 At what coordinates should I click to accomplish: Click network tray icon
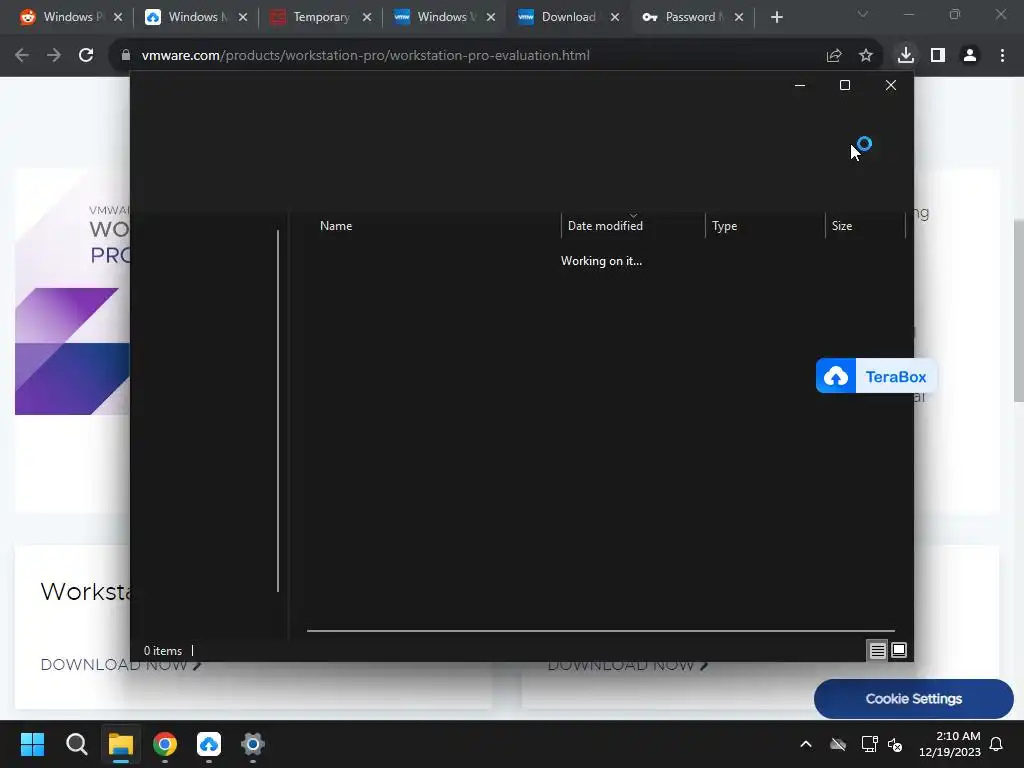tap(869, 744)
